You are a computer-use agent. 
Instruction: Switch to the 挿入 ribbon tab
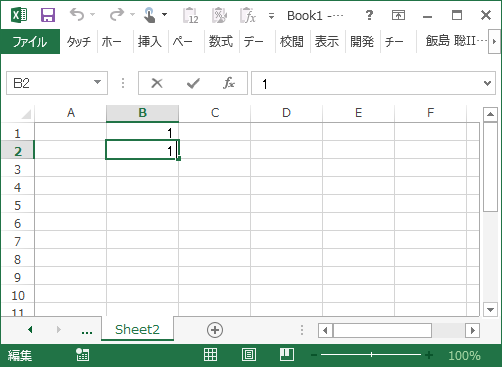(150, 42)
